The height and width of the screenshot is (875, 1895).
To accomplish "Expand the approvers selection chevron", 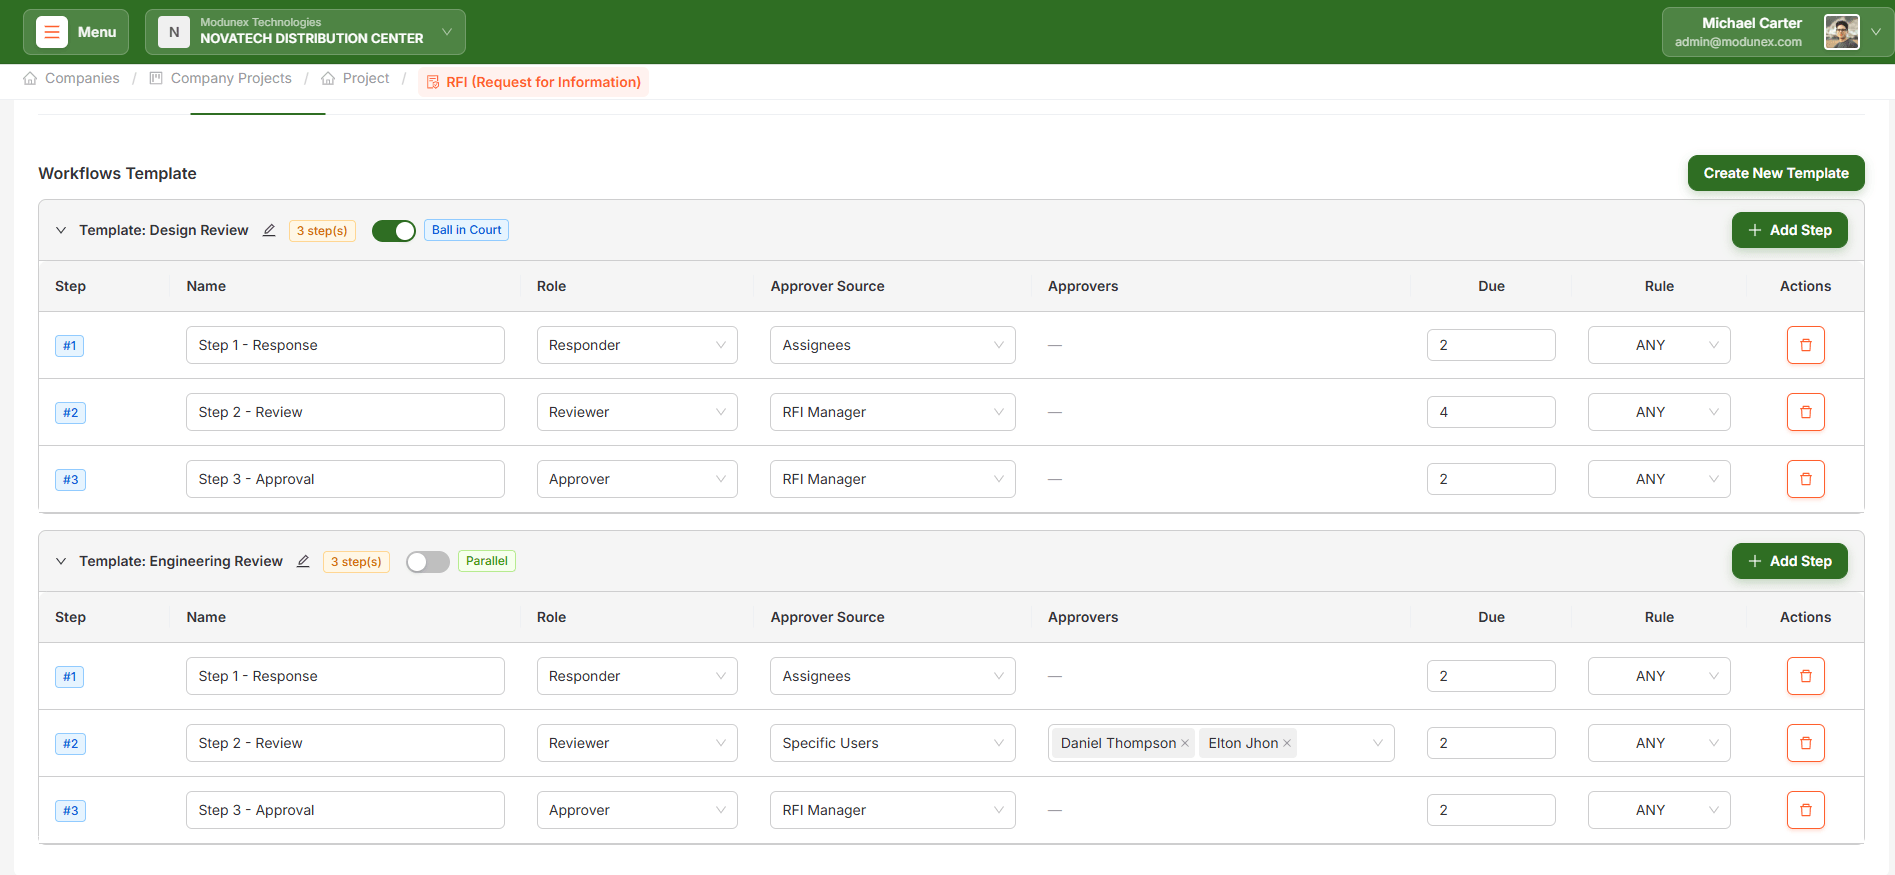I will click(1378, 743).
